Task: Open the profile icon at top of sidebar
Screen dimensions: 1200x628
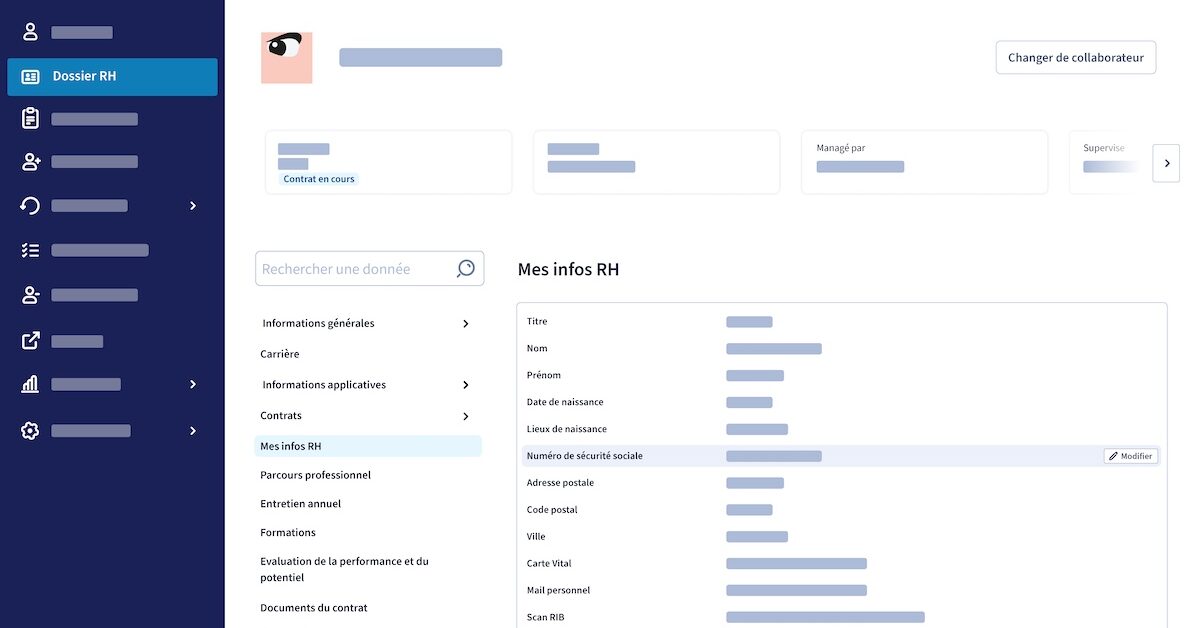Action: [29, 31]
